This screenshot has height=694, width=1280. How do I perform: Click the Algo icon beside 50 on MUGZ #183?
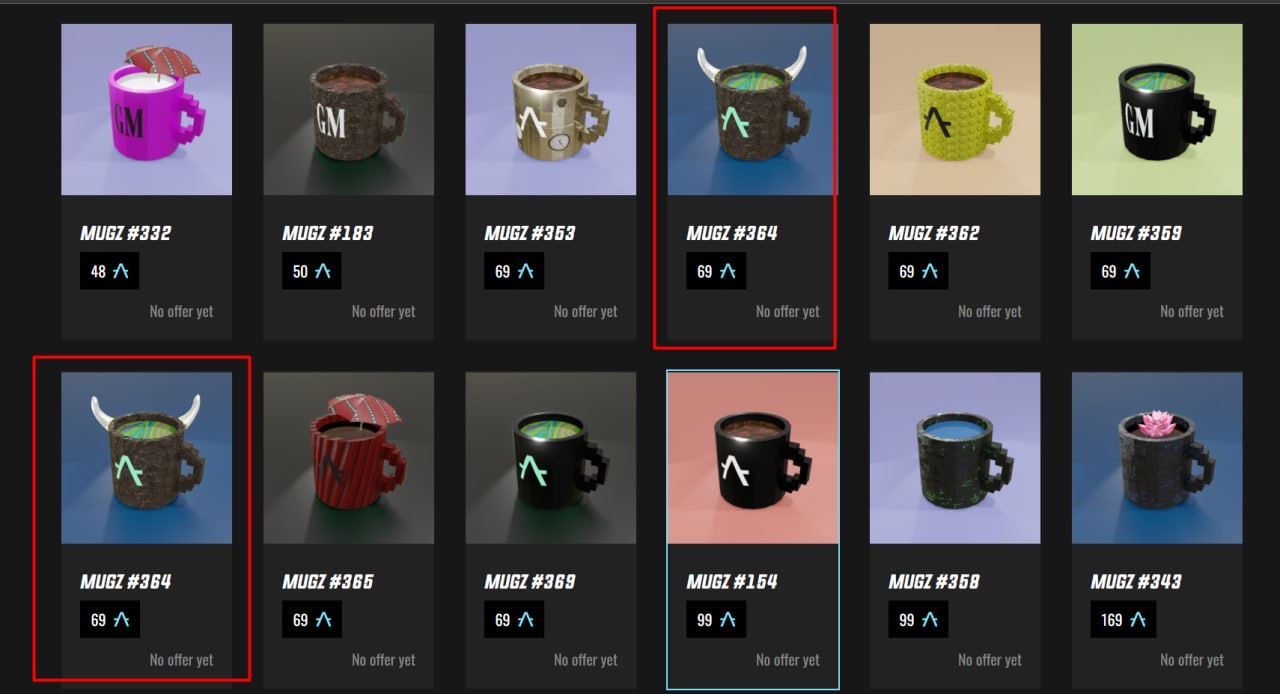click(323, 271)
